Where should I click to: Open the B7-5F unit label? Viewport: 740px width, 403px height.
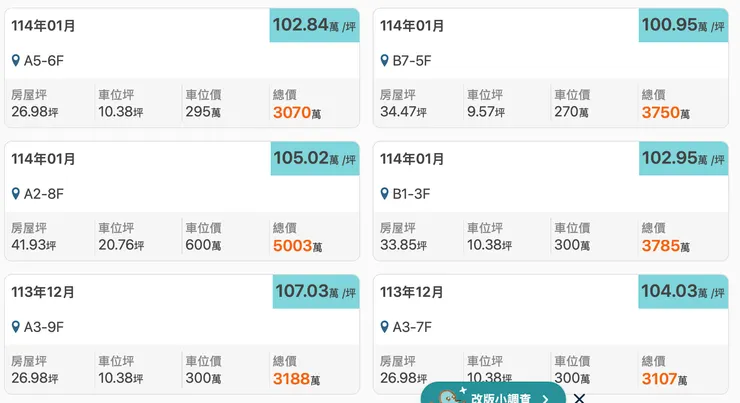(412, 61)
